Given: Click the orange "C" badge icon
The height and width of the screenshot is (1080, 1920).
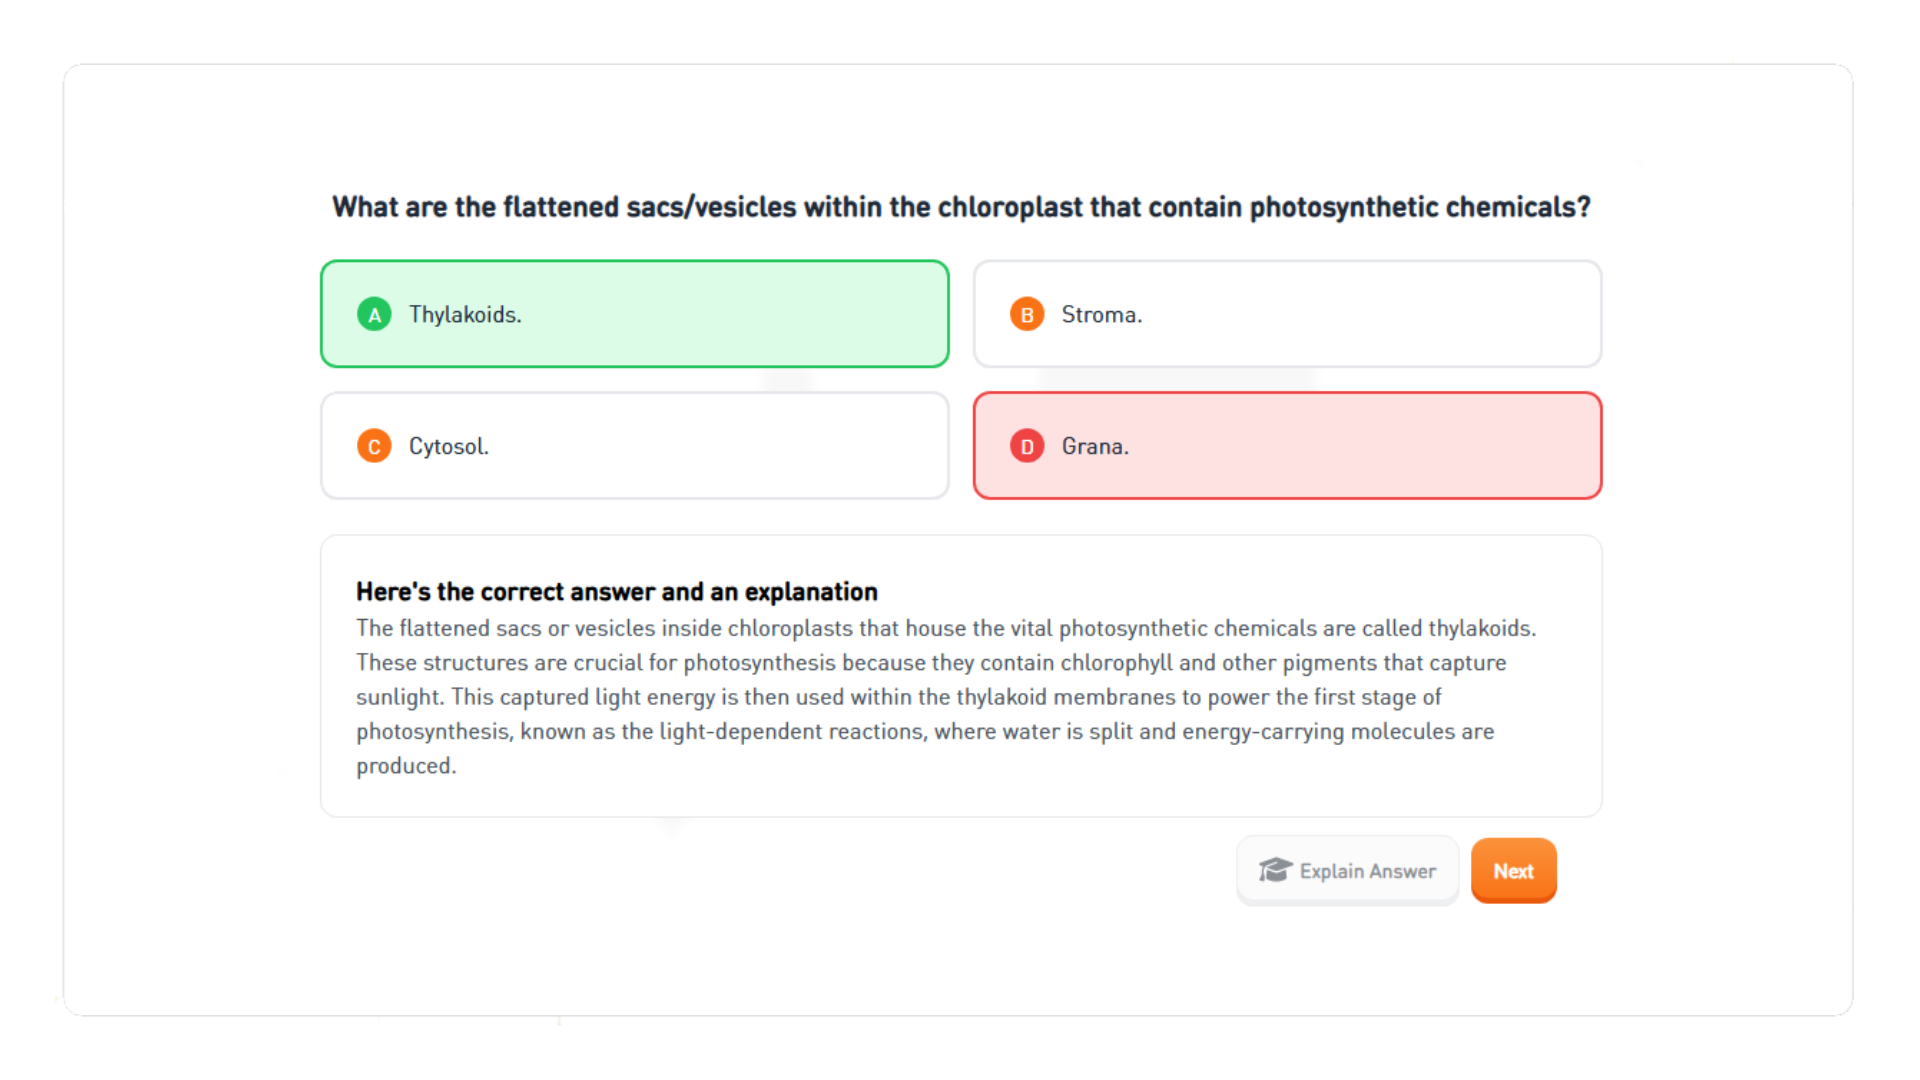Looking at the screenshot, I should 374,446.
